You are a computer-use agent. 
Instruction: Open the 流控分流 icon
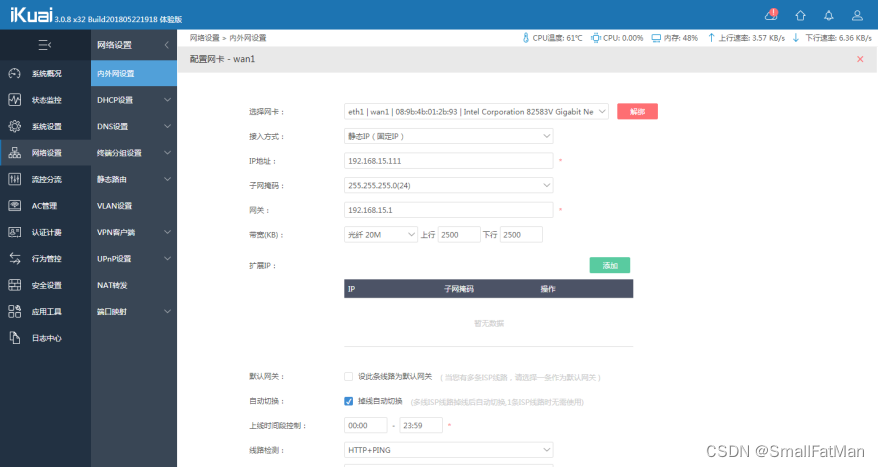pyautogui.click(x=15, y=179)
